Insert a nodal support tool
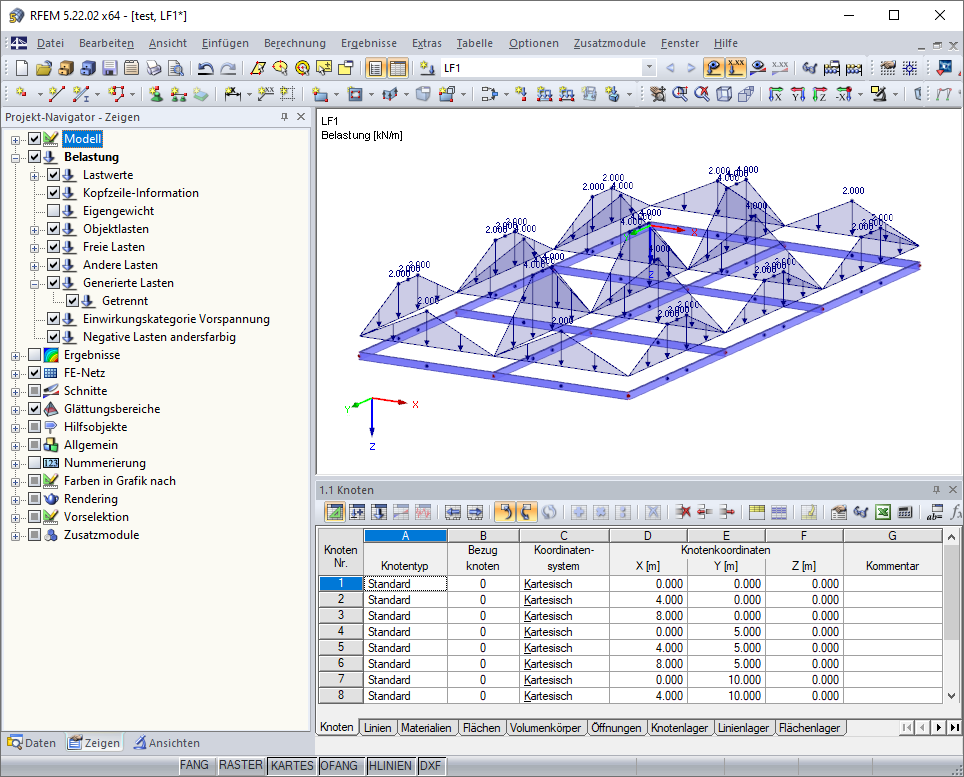This screenshot has width=964, height=777. click(x=156, y=93)
